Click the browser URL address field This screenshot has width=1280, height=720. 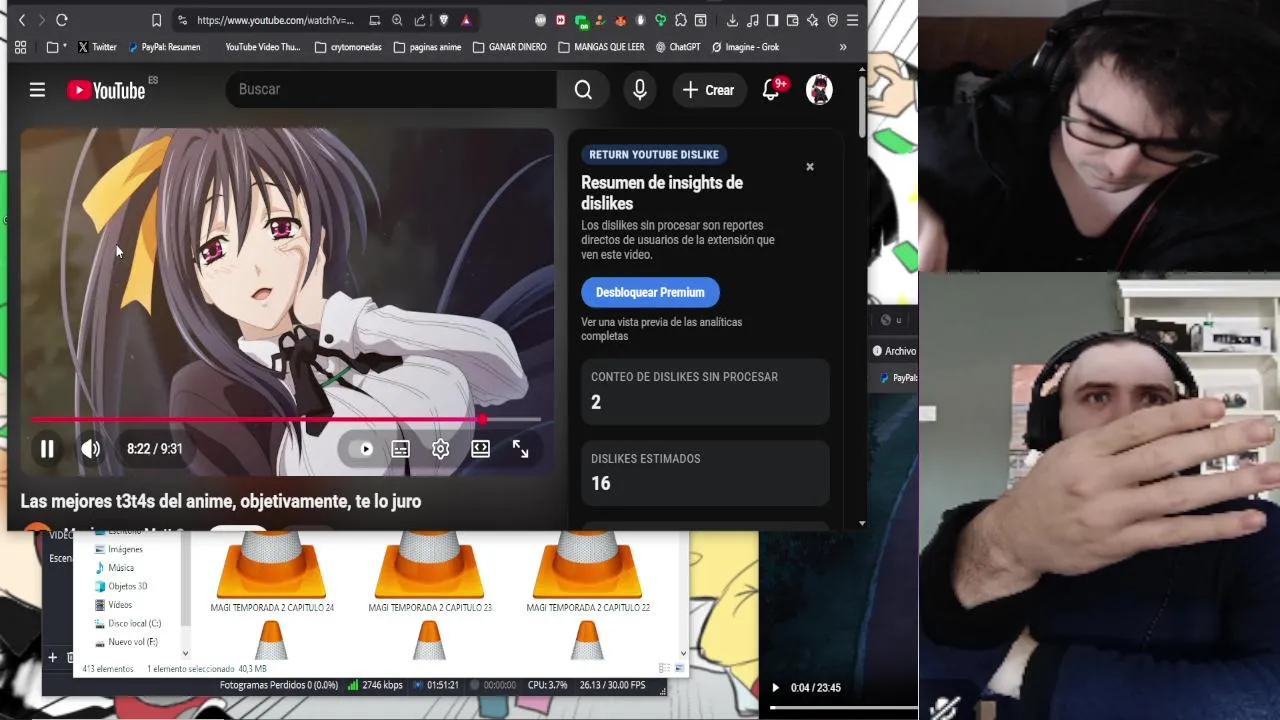click(x=275, y=20)
